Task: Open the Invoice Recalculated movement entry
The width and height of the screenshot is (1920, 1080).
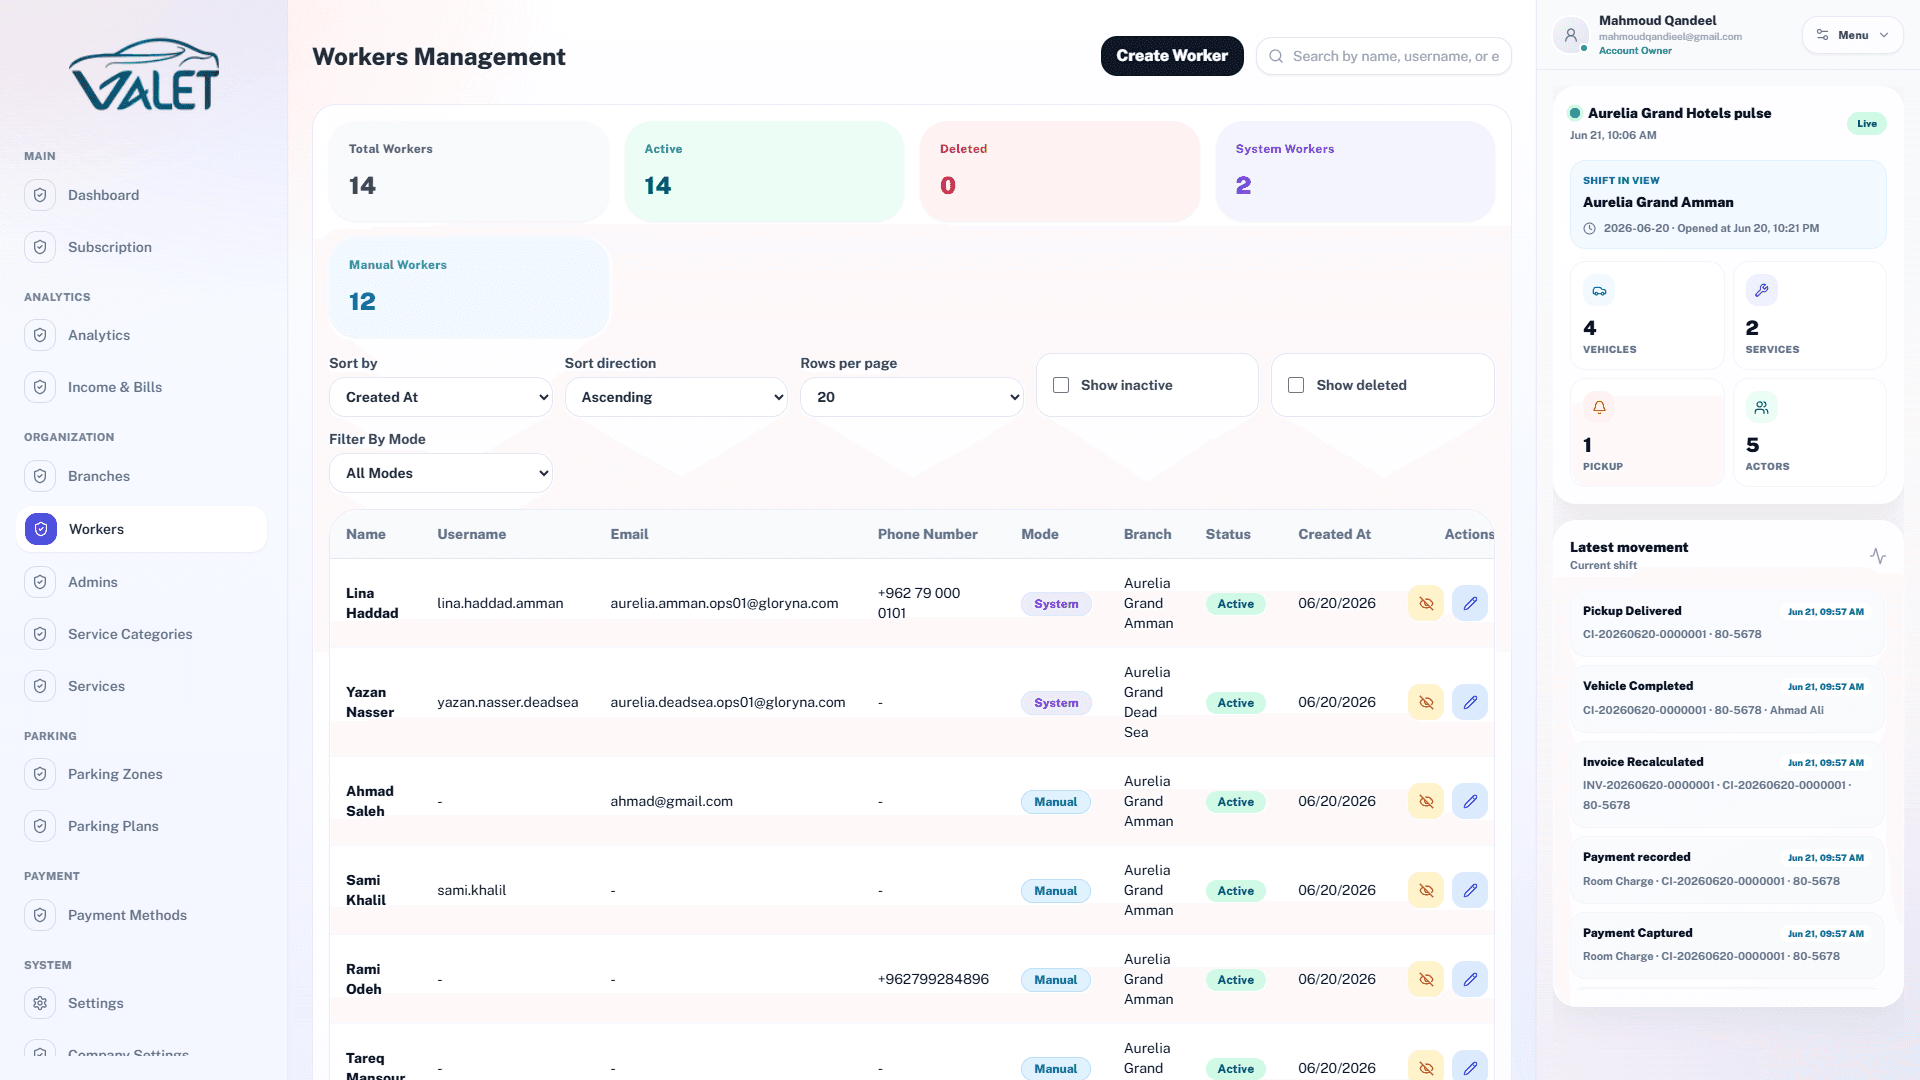Action: (x=1727, y=783)
